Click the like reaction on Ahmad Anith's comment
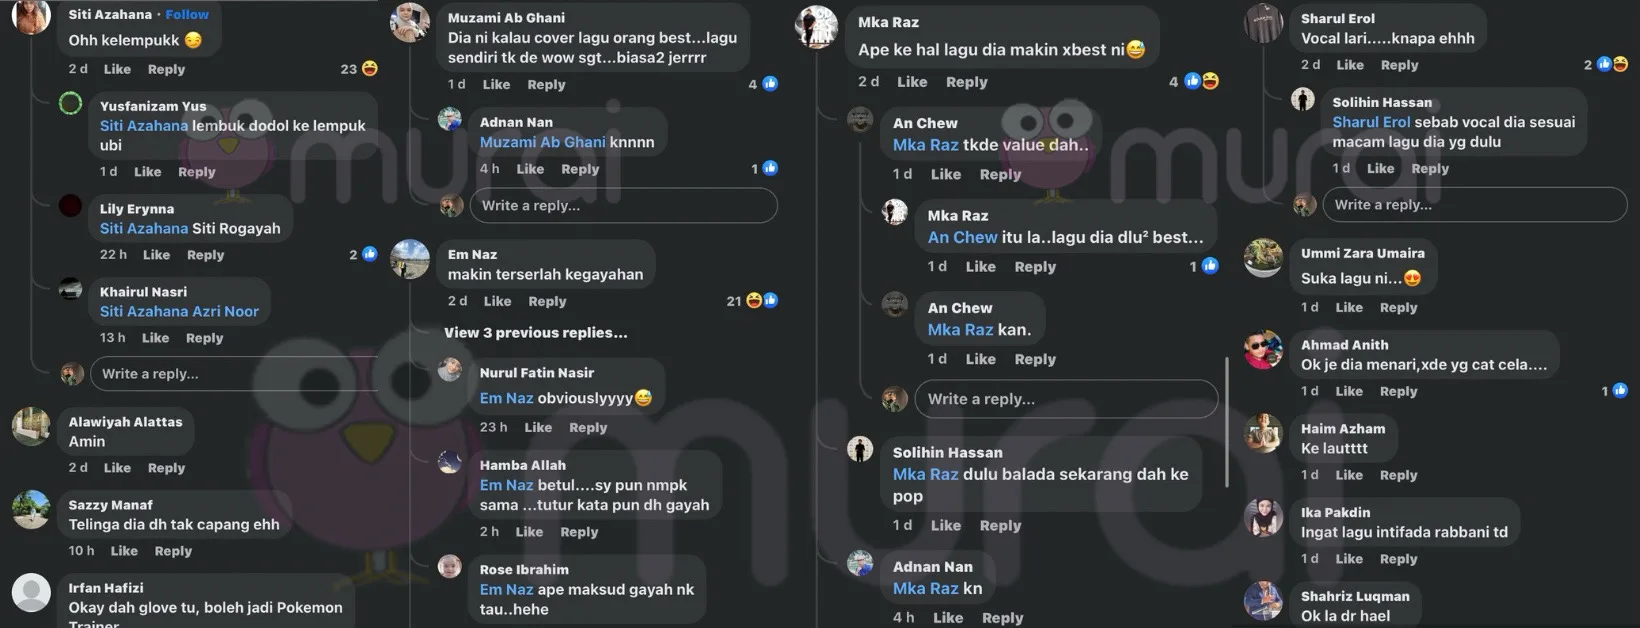Viewport: 1640px width, 628px height. coord(1620,391)
